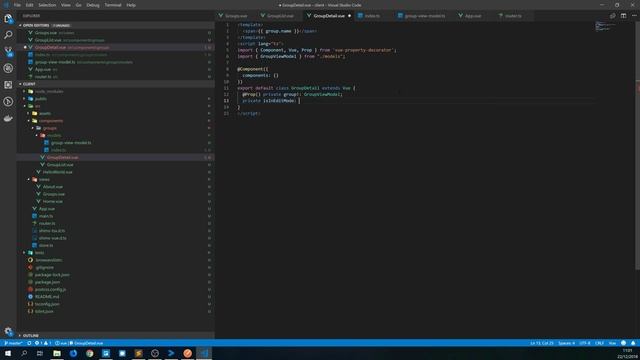Open the Docker view in activity bar

point(8,118)
